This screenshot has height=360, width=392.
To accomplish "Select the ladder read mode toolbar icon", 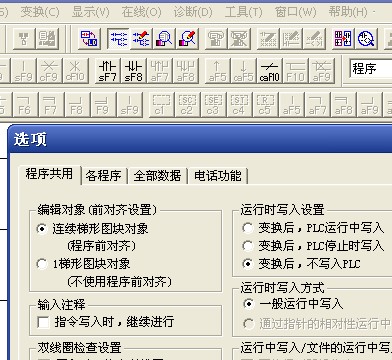I will point(118,39).
